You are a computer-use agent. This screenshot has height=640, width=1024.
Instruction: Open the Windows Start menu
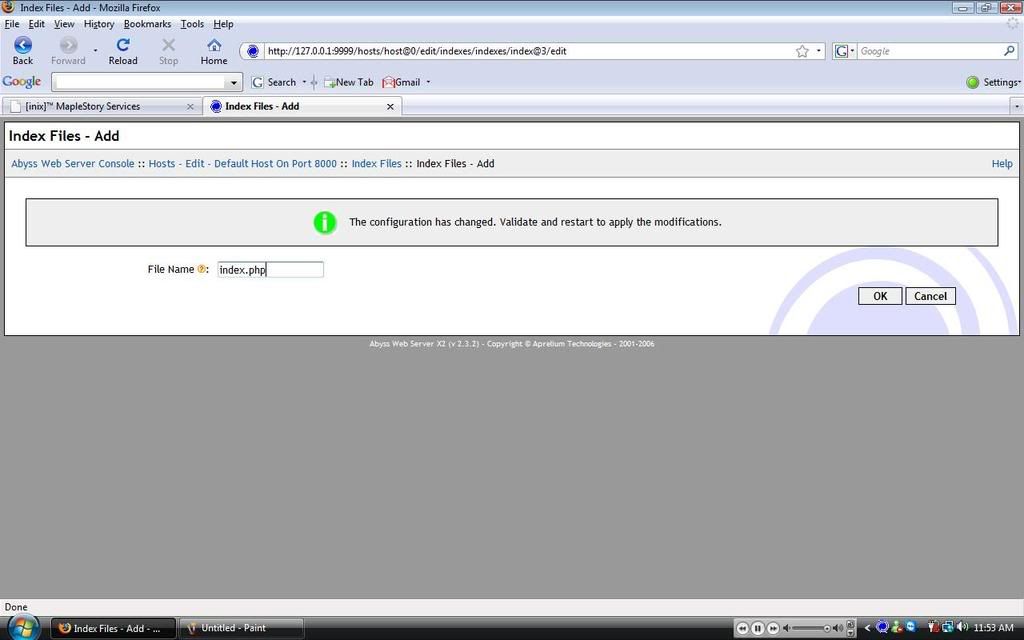tap(22, 627)
